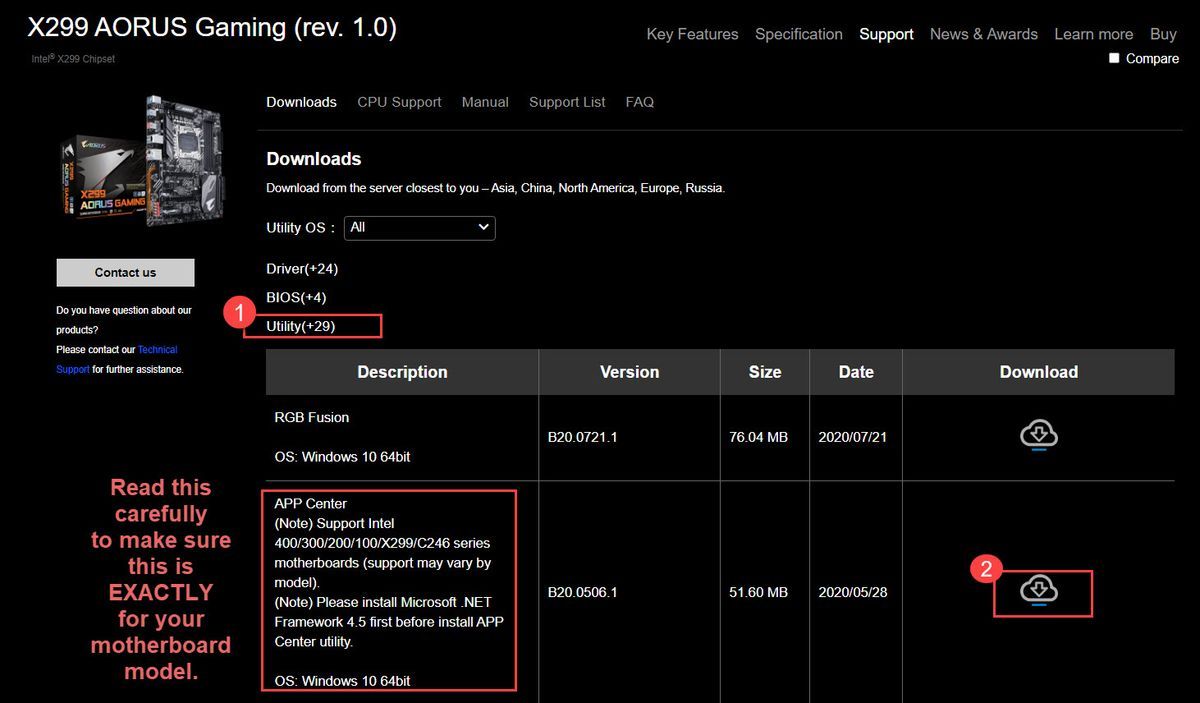Viewport: 1200px width, 703px height.
Task: Open News & Awards
Action: click(x=984, y=34)
